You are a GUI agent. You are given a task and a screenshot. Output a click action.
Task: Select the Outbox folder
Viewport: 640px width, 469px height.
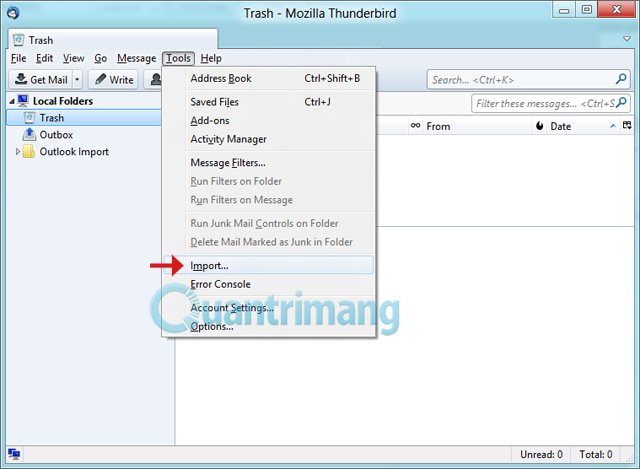pos(56,135)
